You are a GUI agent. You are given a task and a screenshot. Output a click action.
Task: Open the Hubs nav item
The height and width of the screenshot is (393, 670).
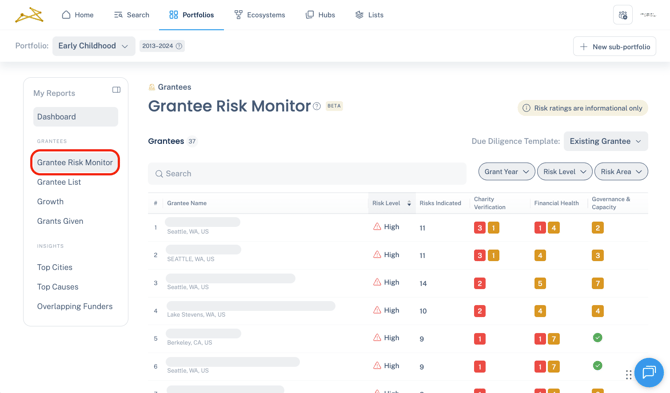pos(320,15)
